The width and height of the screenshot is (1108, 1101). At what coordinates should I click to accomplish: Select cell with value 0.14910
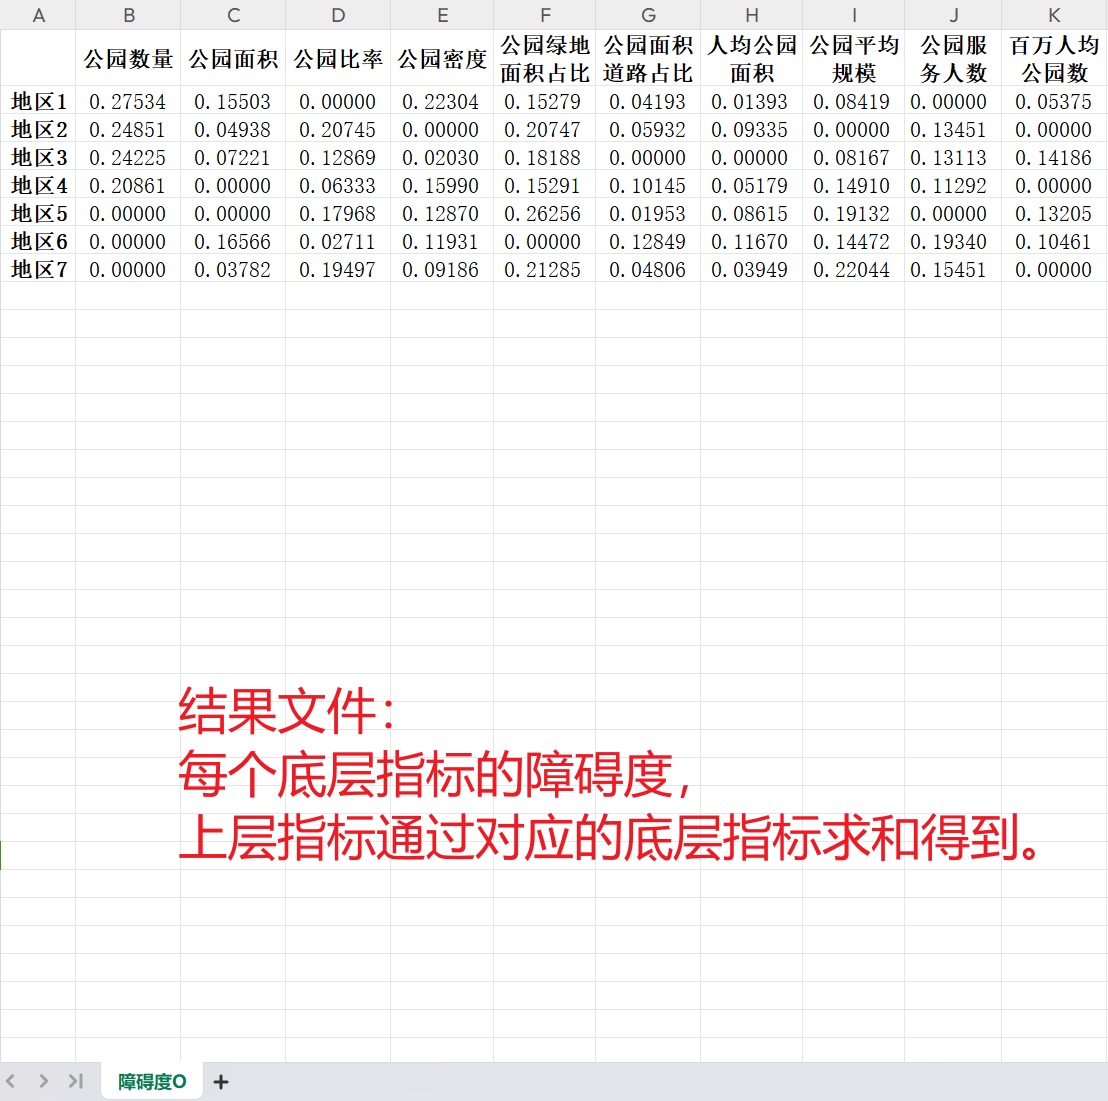(854, 186)
